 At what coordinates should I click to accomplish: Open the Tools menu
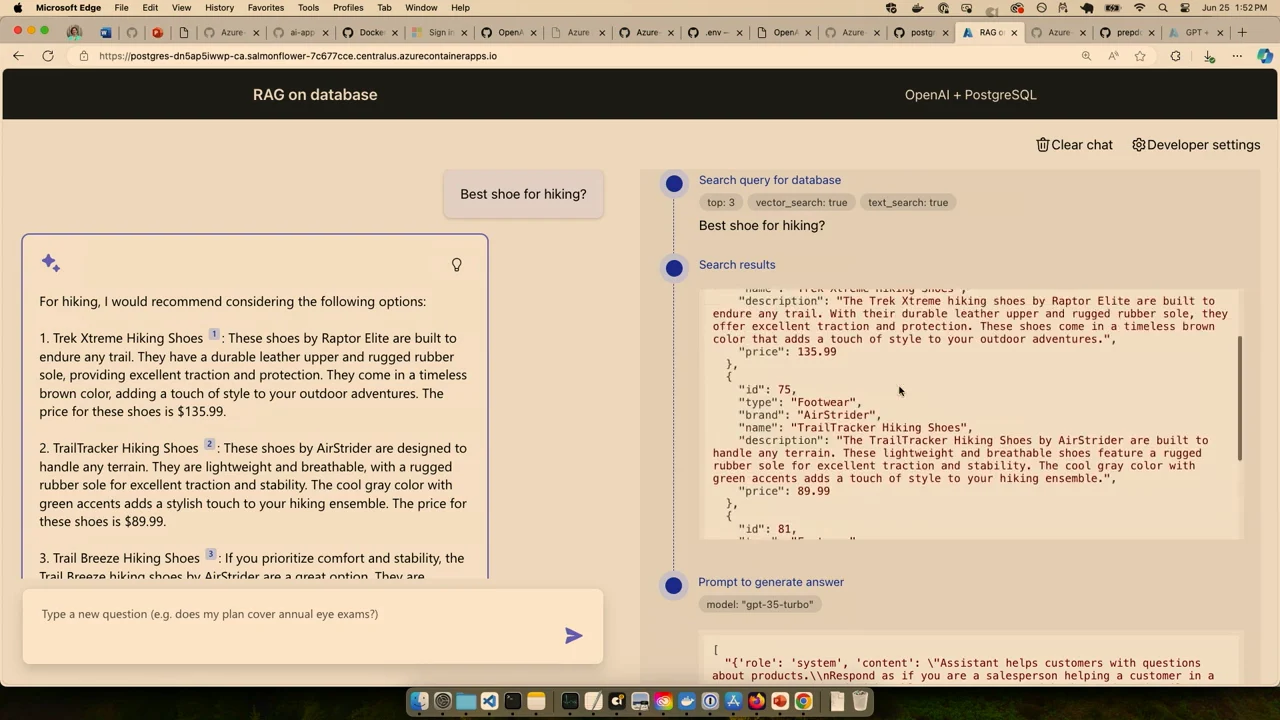pos(308,8)
